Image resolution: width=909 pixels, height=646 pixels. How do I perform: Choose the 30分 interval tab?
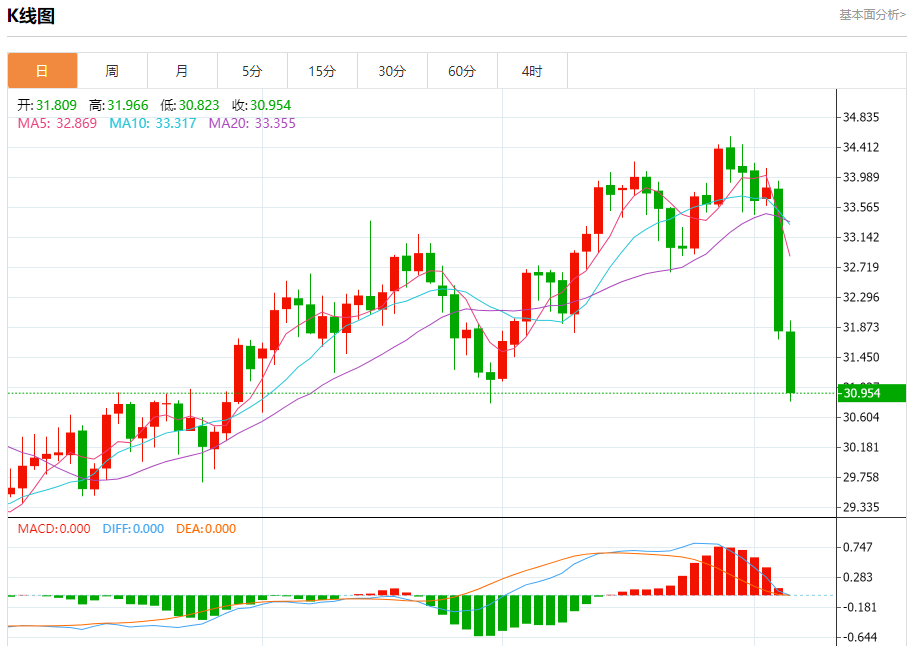pos(392,71)
